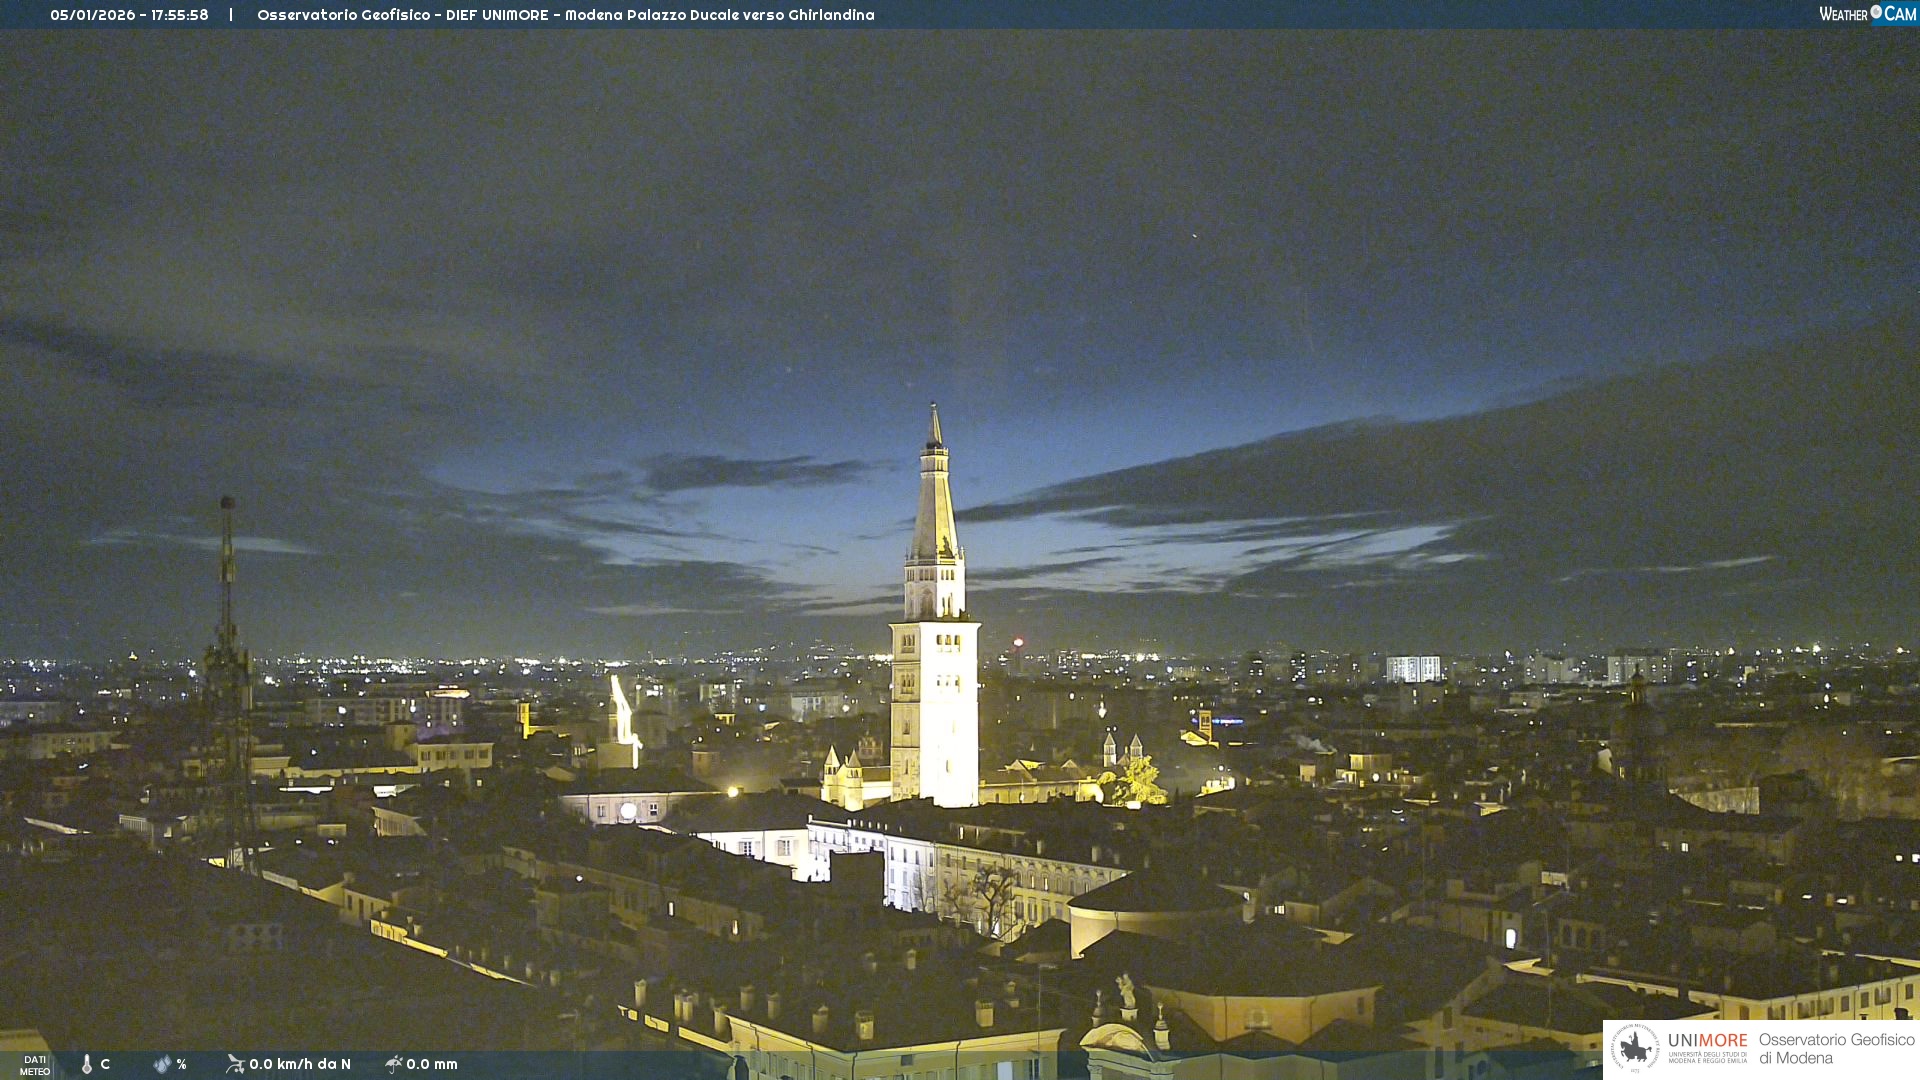Viewport: 1920px width, 1080px height.
Task: Click the 0.0 mm rainfall reading
Action: point(432,1064)
